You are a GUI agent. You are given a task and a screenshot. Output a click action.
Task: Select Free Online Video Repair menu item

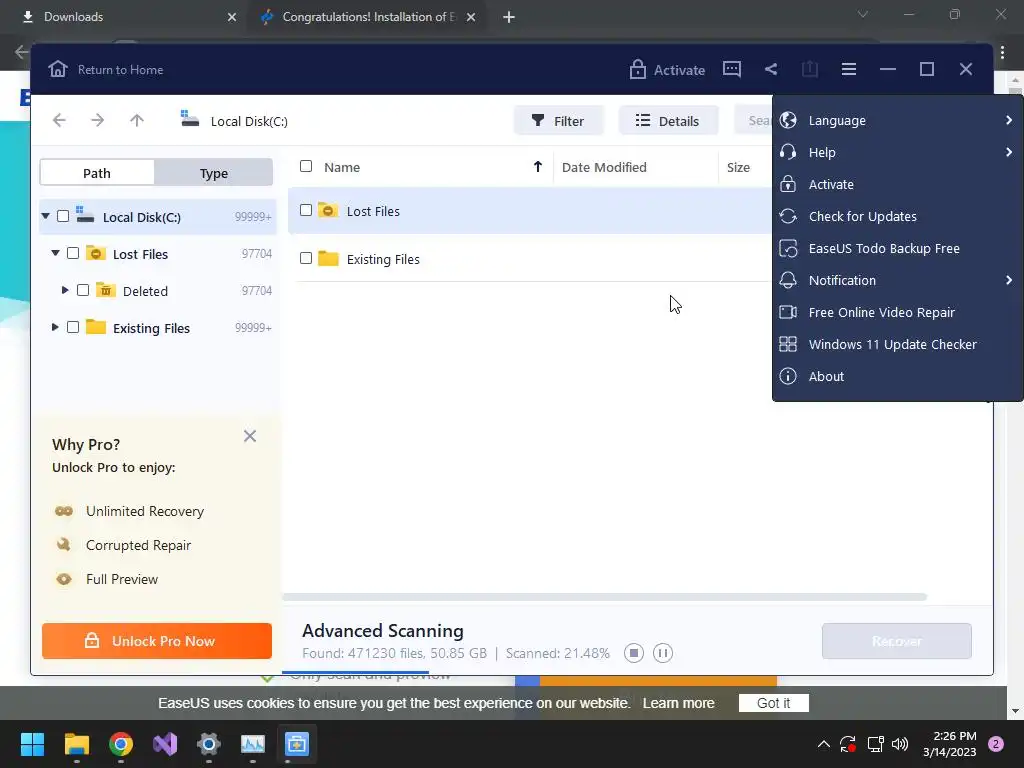[897, 312]
